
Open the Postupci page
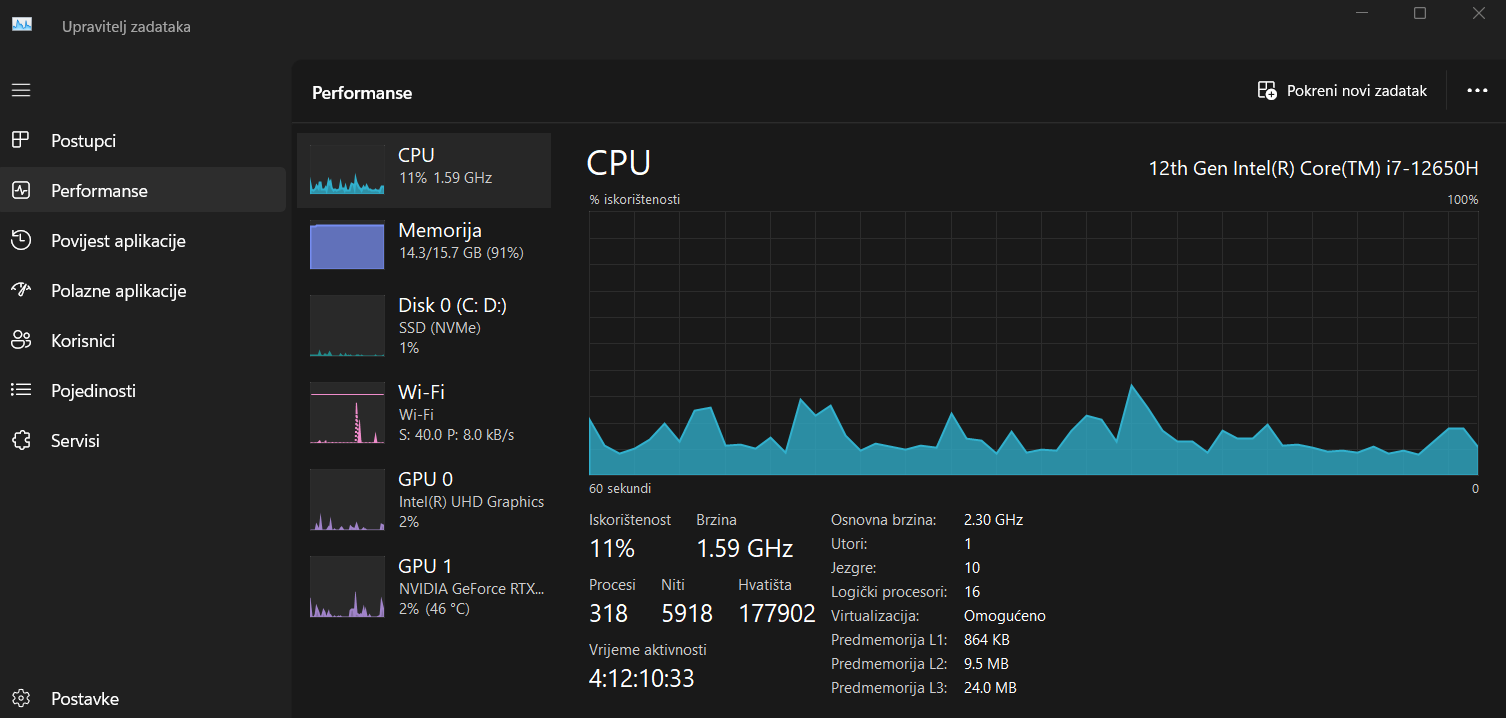tap(143, 140)
